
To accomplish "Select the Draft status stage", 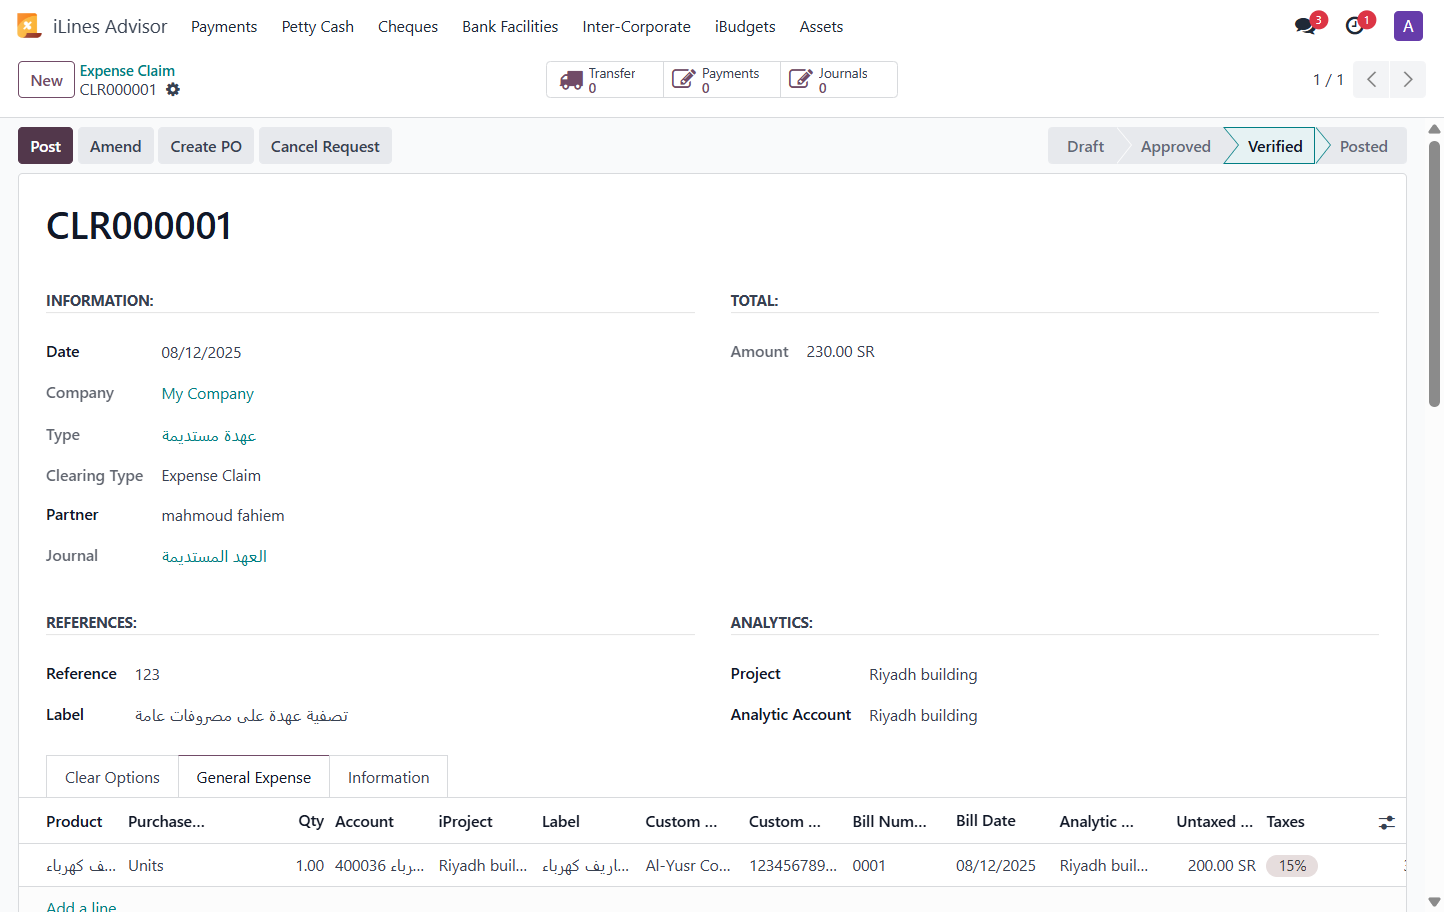I will click(1085, 146).
